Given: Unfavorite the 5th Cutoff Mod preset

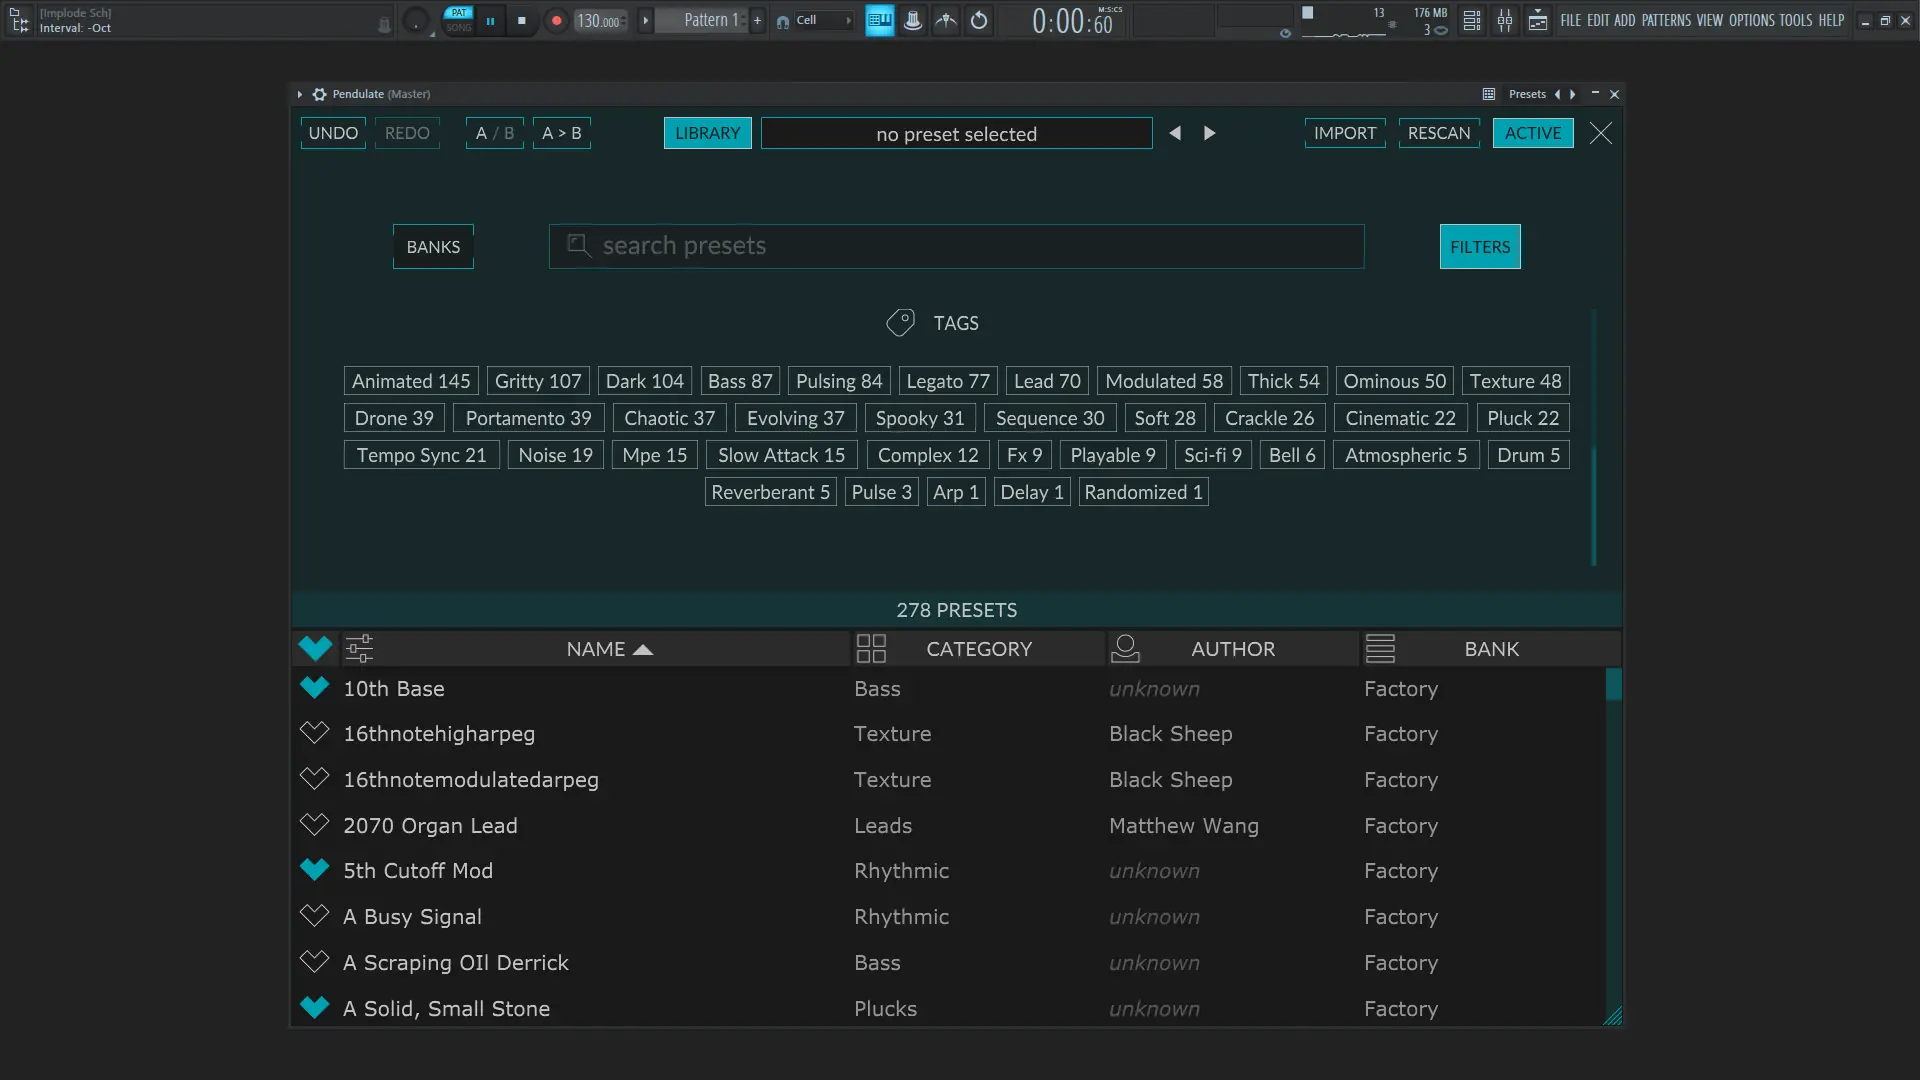Looking at the screenshot, I should (x=315, y=870).
